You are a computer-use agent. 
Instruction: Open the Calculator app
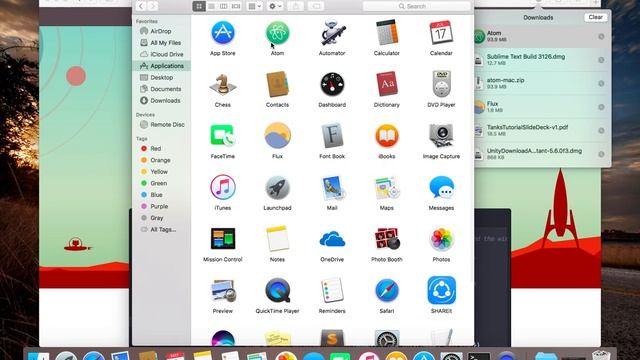(x=387, y=33)
